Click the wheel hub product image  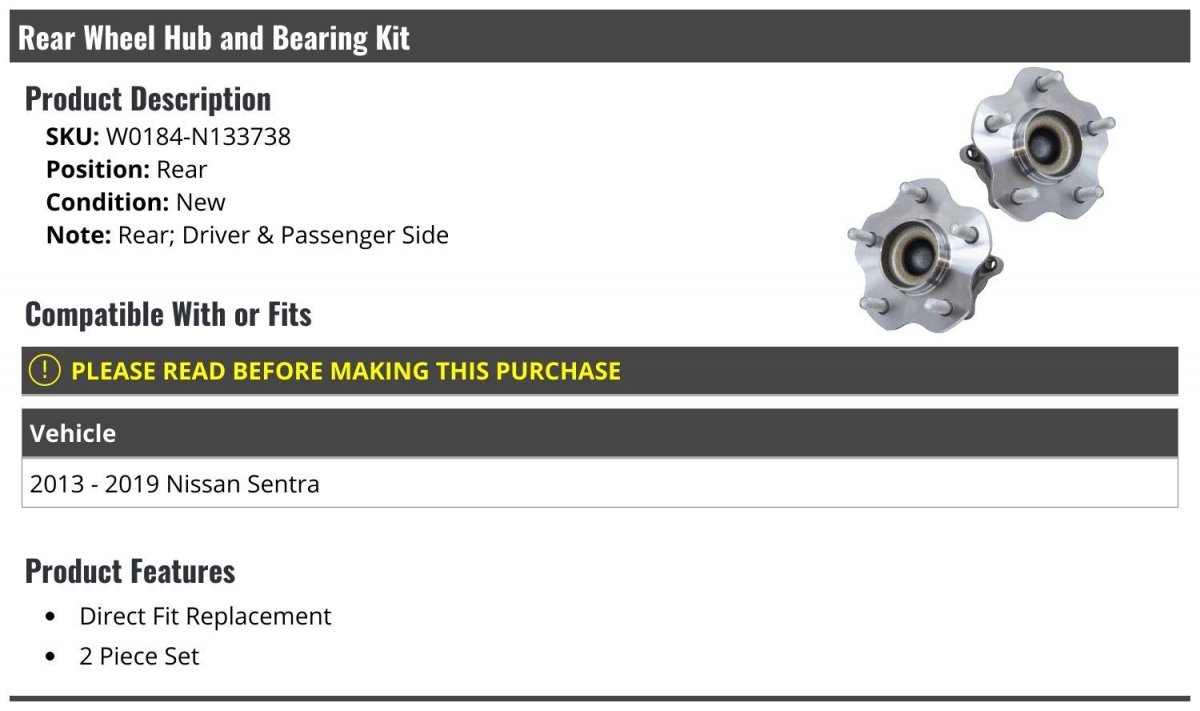[981, 200]
